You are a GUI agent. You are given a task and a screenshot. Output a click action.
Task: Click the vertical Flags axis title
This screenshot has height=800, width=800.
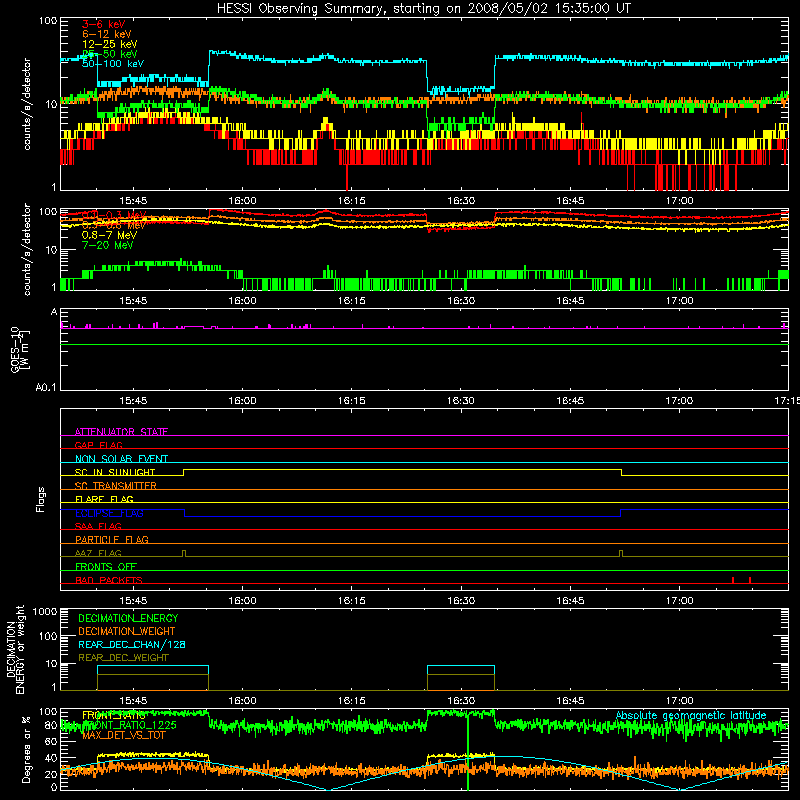[41, 499]
